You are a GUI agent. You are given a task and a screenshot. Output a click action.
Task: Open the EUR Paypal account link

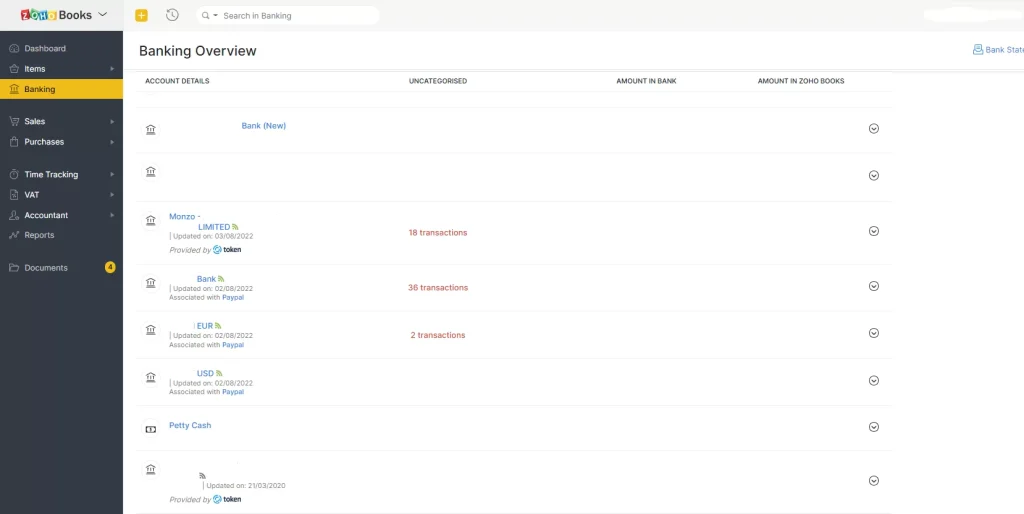[205, 325]
